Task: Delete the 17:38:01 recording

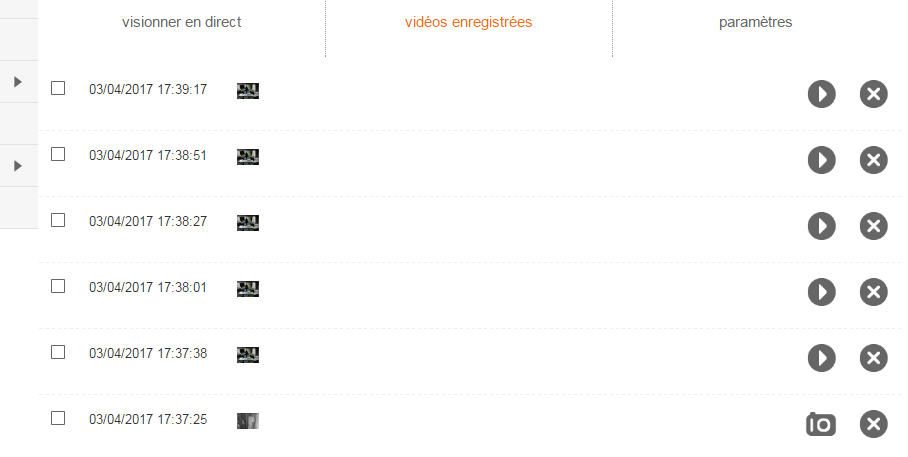Action: pyautogui.click(x=873, y=292)
